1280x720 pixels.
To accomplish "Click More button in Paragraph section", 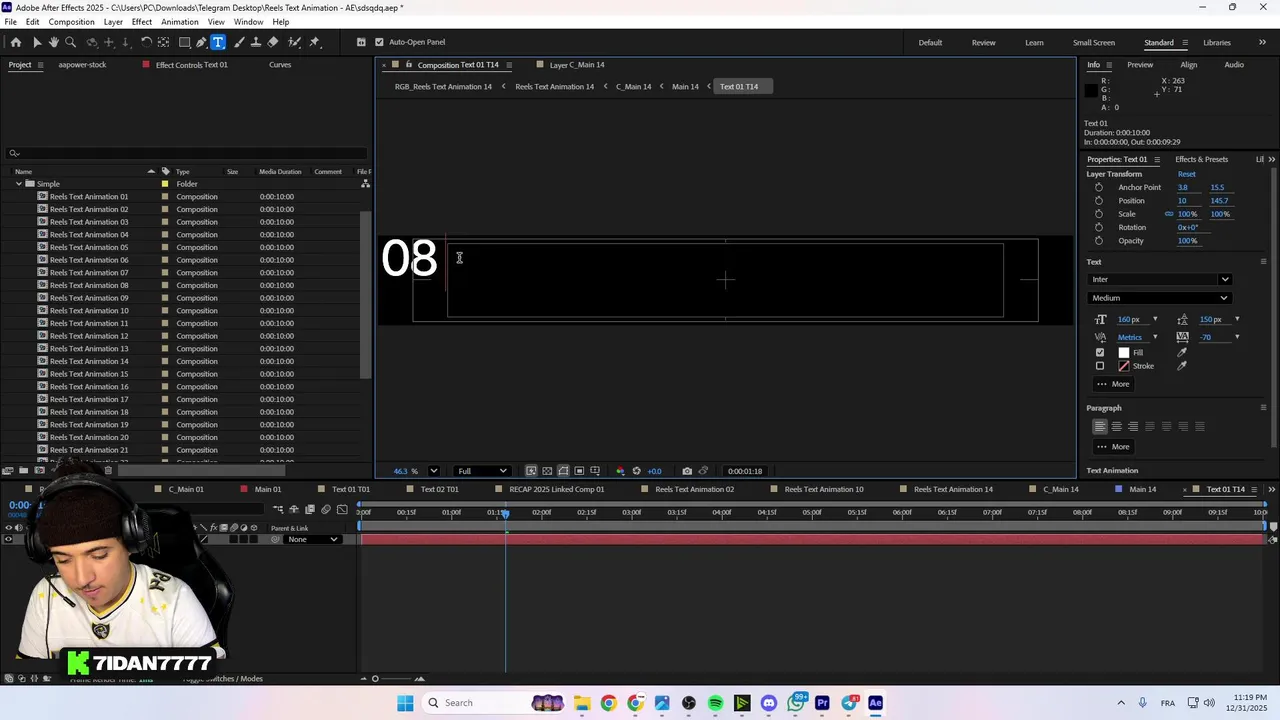I will point(1112,447).
